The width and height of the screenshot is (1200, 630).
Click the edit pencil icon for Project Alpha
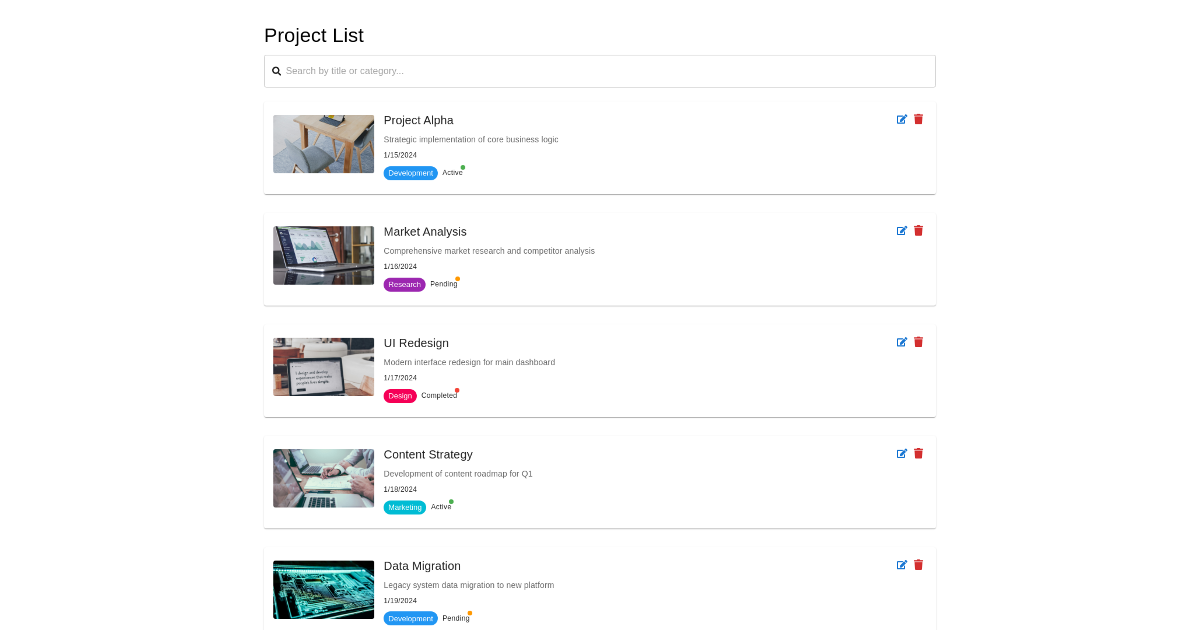(901, 119)
